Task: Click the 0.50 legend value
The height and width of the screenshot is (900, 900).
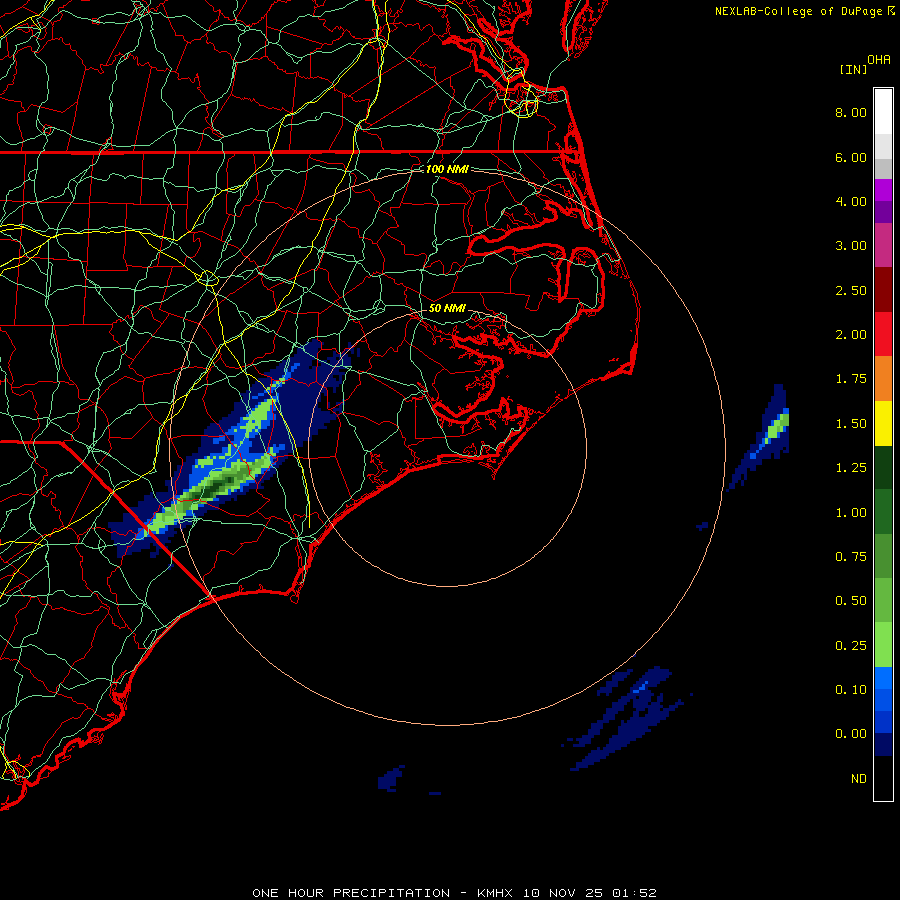Action: [x=851, y=601]
